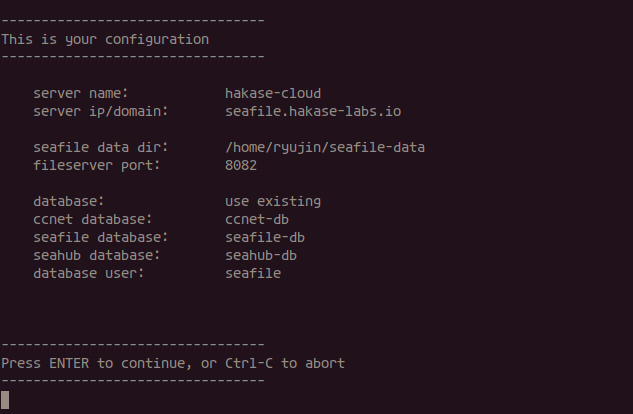
Task: Click the 8082 port number
Action: tap(241, 165)
